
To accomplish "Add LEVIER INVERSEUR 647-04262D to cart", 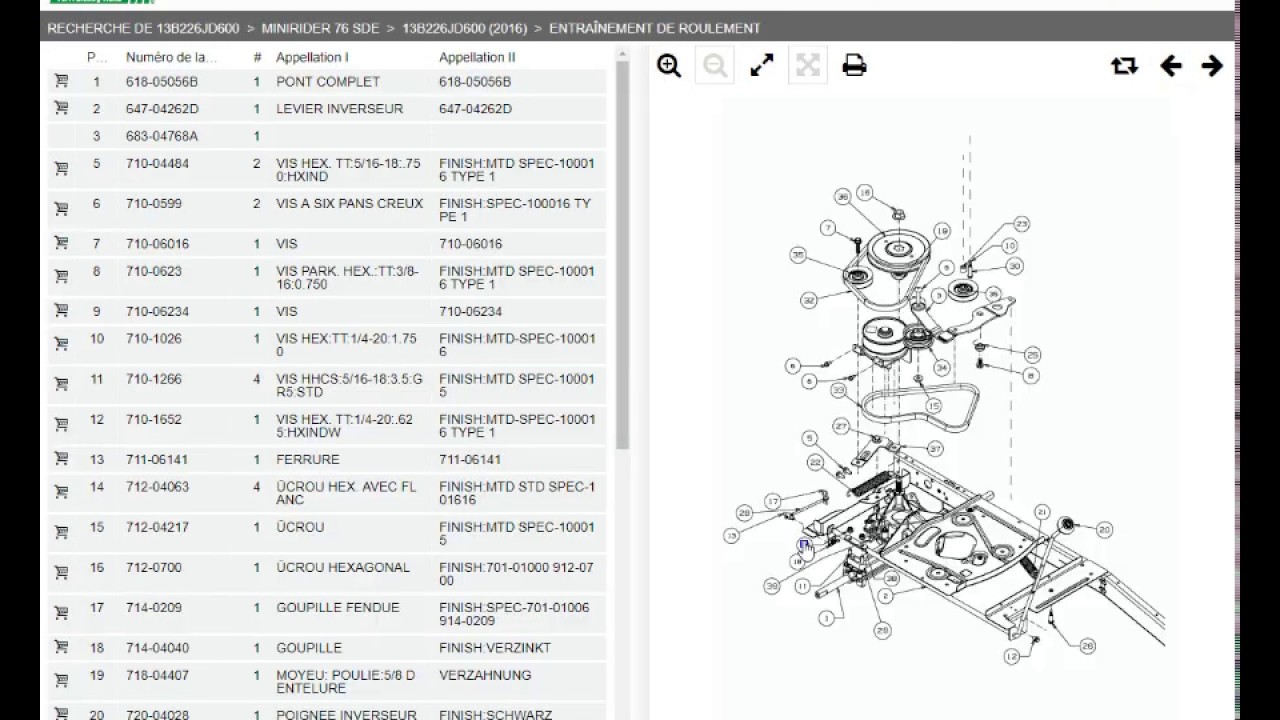I will (x=61, y=108).
